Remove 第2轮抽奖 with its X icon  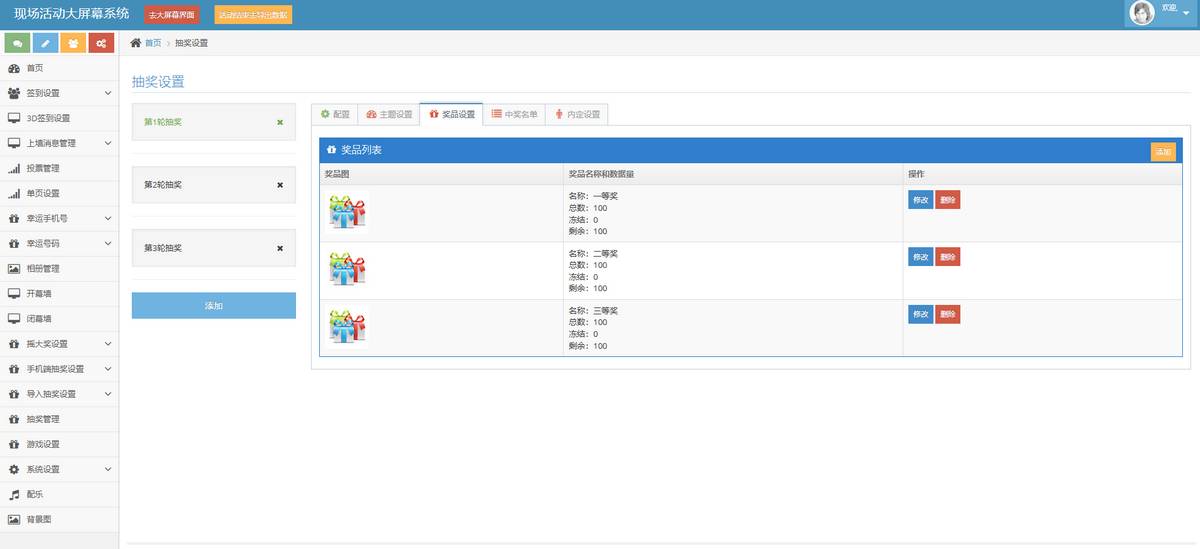point(280,185)
